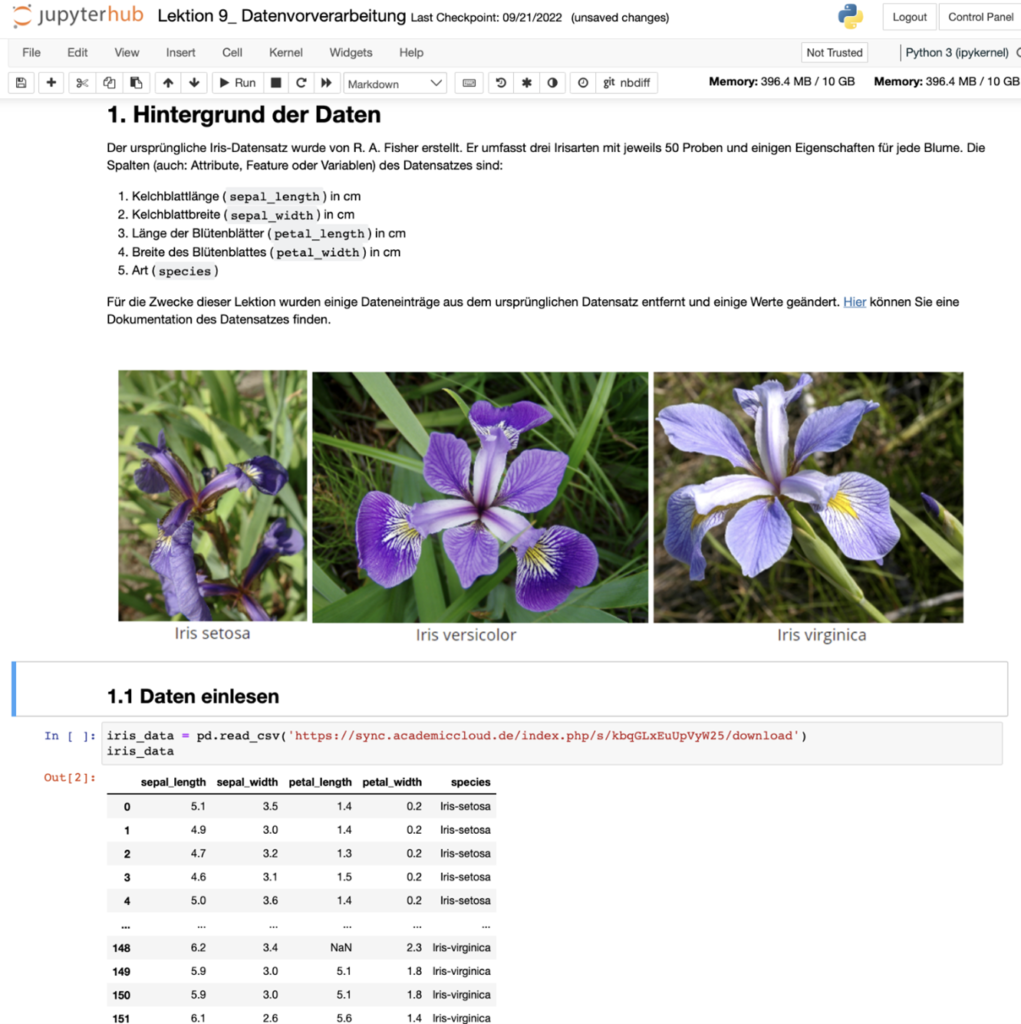Click the petal_width column header
Viewport: 1021px width, 1024px height.
click(392, 782)
